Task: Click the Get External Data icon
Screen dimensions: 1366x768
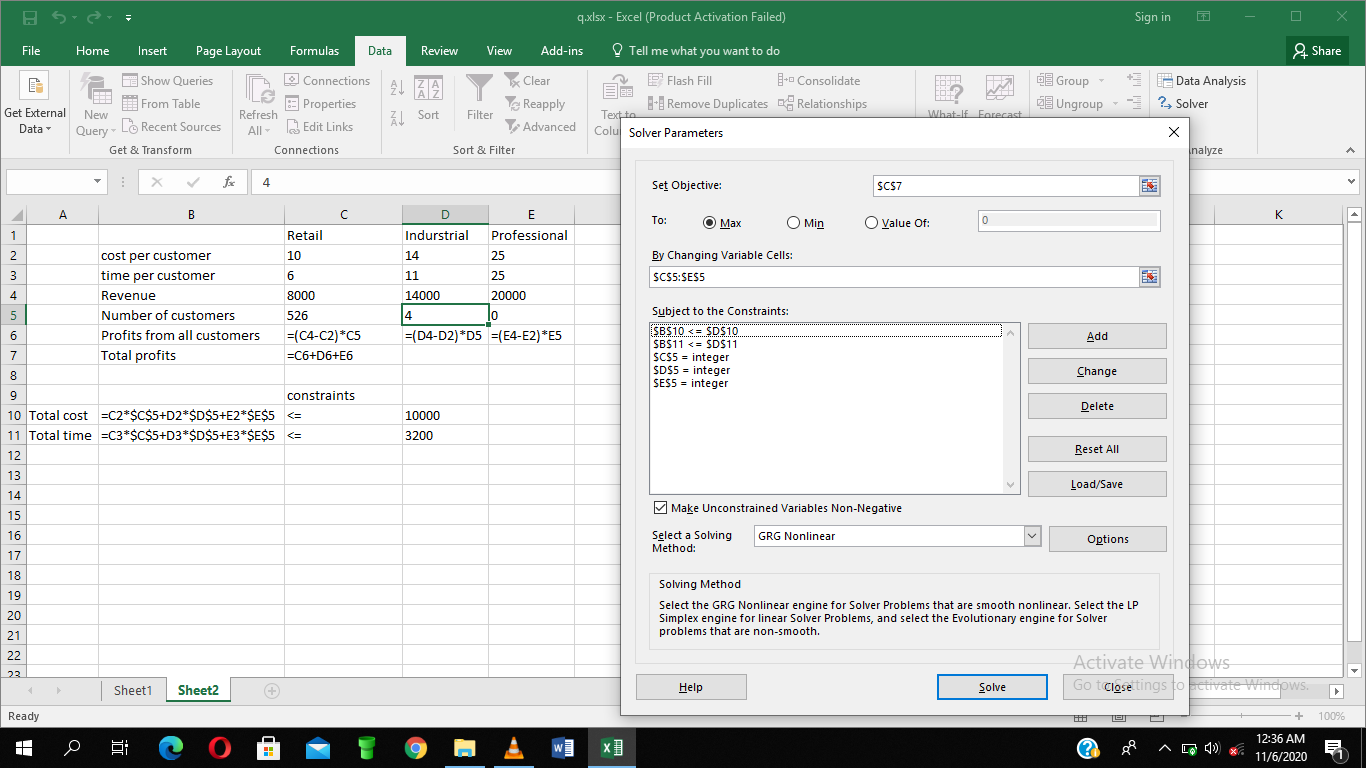Action: [34, 88]
